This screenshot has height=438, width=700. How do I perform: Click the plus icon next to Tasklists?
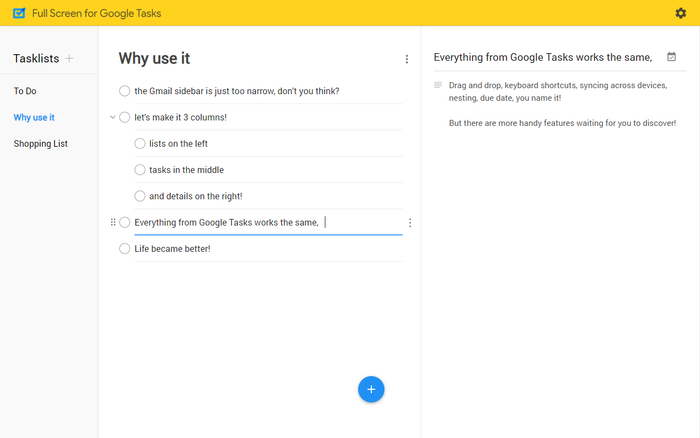pos(69,58)
